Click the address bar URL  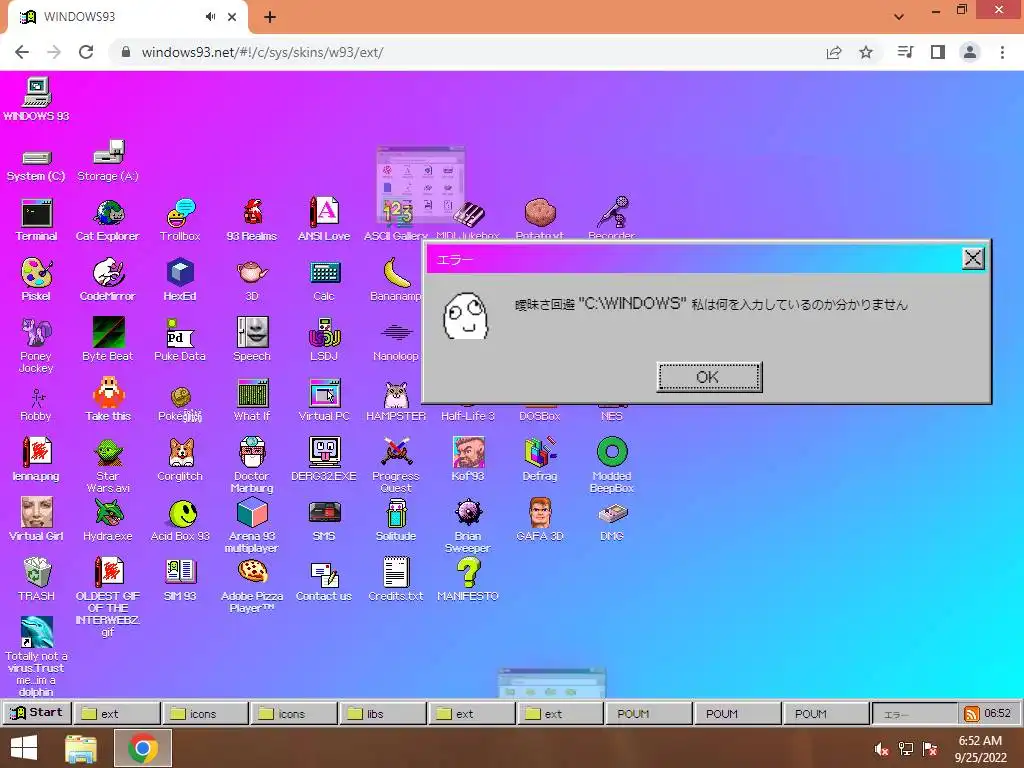[x=263, y=52]
